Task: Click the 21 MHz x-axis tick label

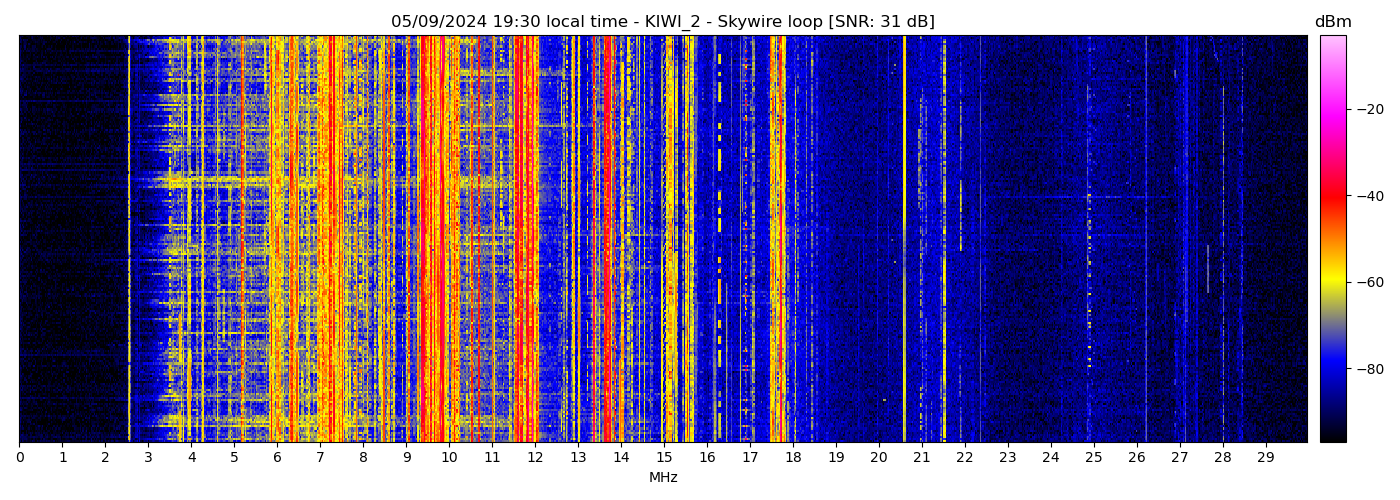Action: point(922,457)
